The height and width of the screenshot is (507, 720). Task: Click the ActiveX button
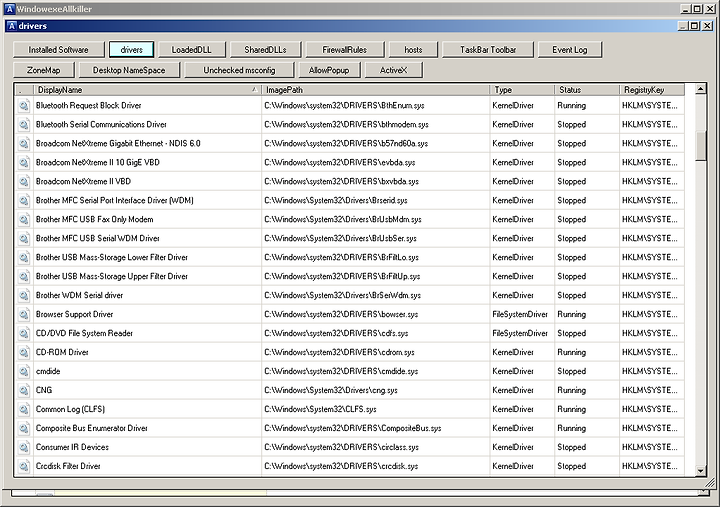click(394, 70)
